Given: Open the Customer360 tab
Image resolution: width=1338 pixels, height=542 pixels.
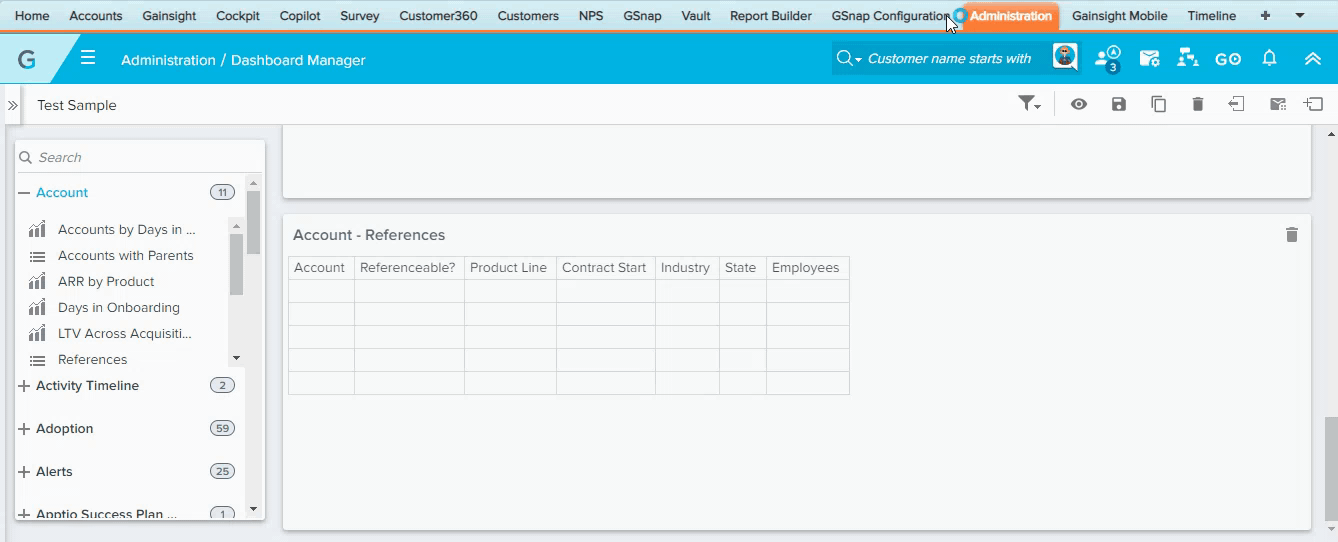Looking at the screenshot, I should click(438, 16).
